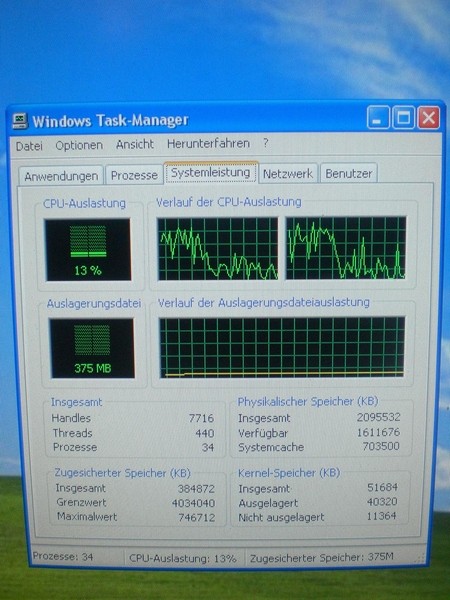
Task: Click the right CPU history graph
Action: click(x=346, y=248)
